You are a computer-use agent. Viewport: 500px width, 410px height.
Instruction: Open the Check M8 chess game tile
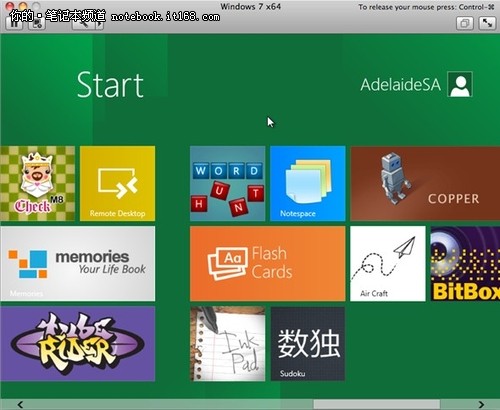(37, 183)
